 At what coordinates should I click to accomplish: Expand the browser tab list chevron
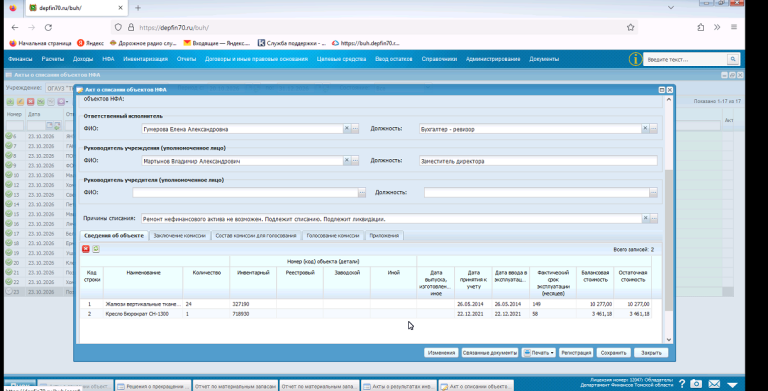671,7
